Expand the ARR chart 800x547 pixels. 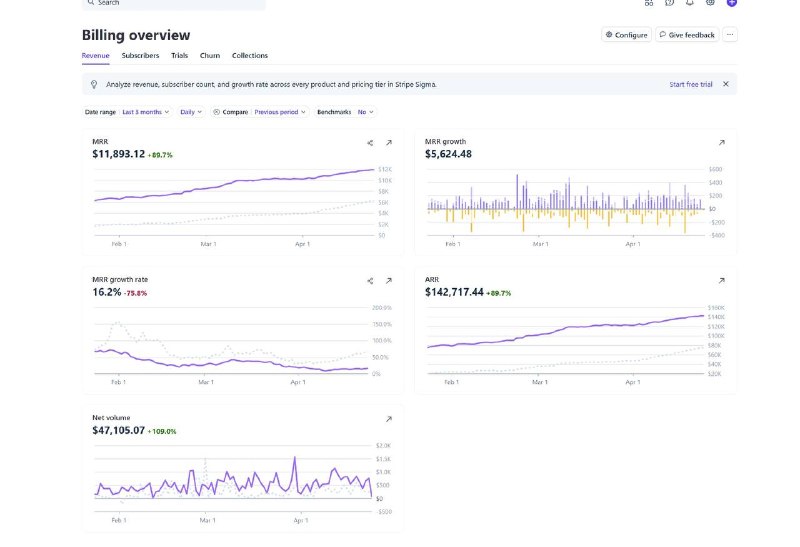[x=721, y=281]
